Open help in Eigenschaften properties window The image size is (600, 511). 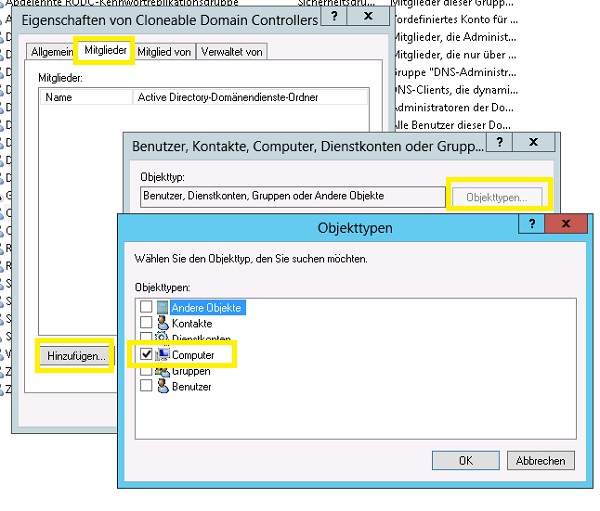(334, 16)
